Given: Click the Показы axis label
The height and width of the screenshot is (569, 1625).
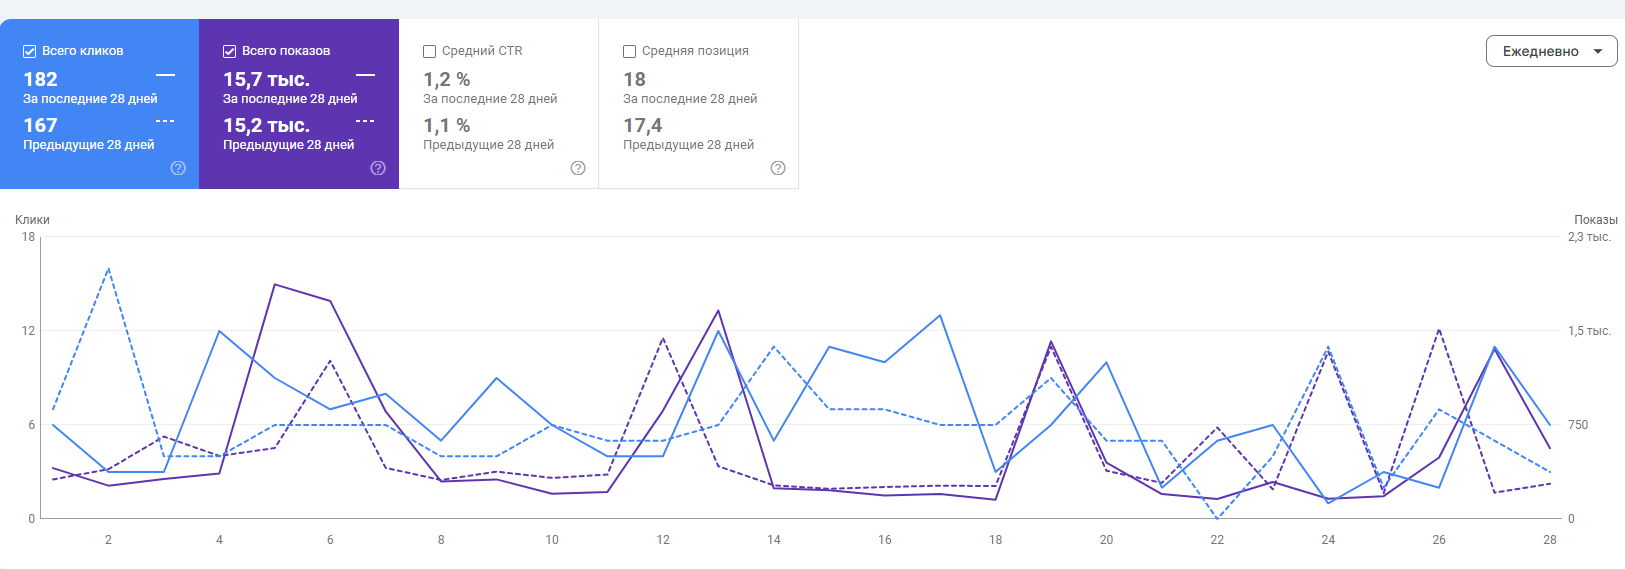Looking at the screenshot, I should click(x=1595, y=220).
